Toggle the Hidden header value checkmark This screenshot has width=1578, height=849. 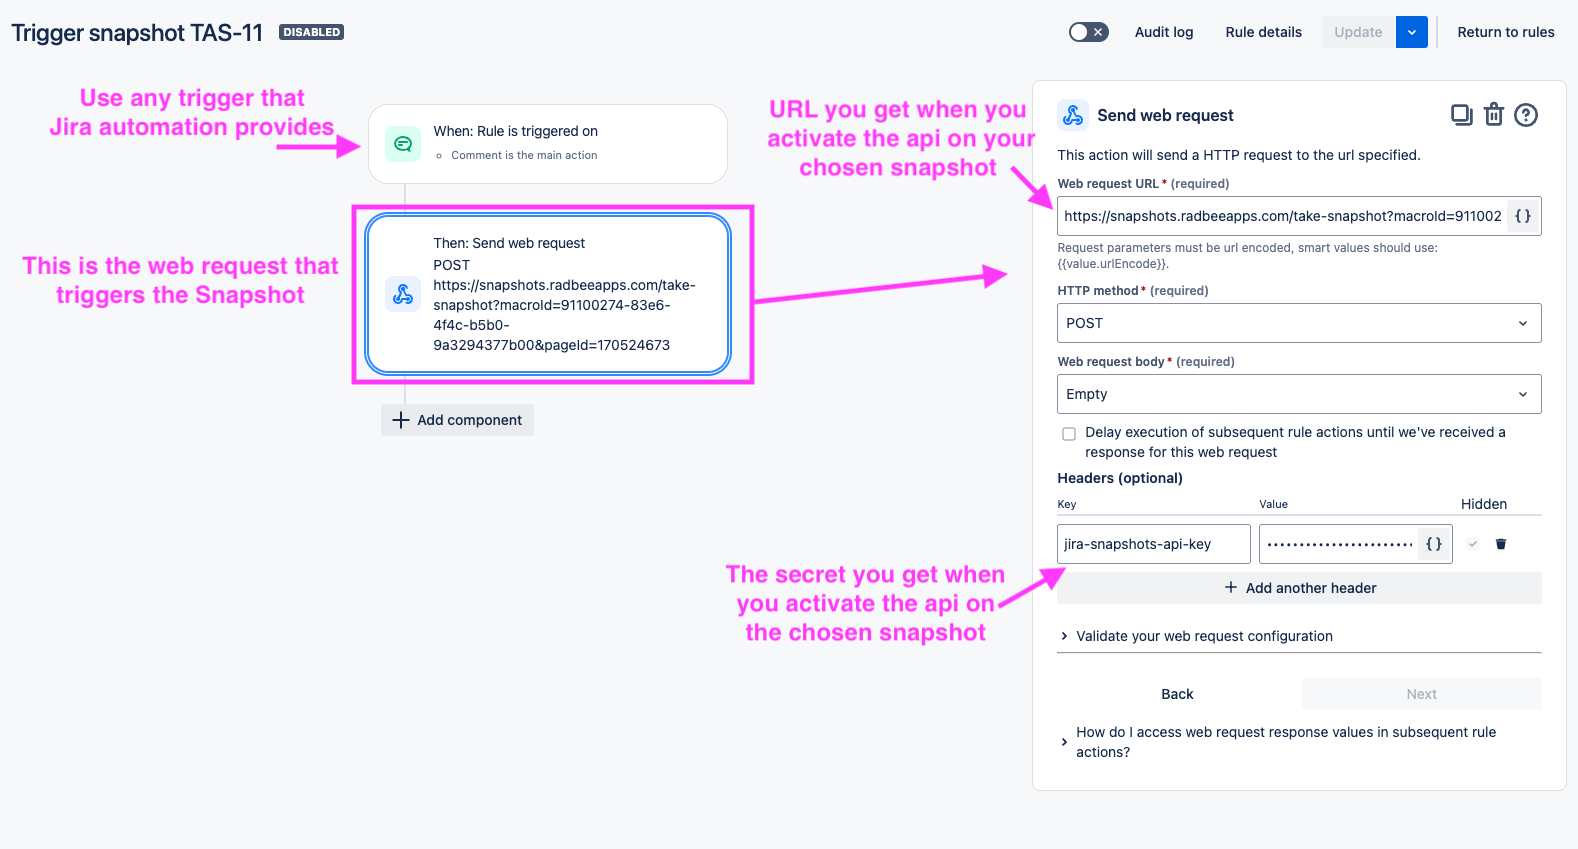click(1473, 544)
